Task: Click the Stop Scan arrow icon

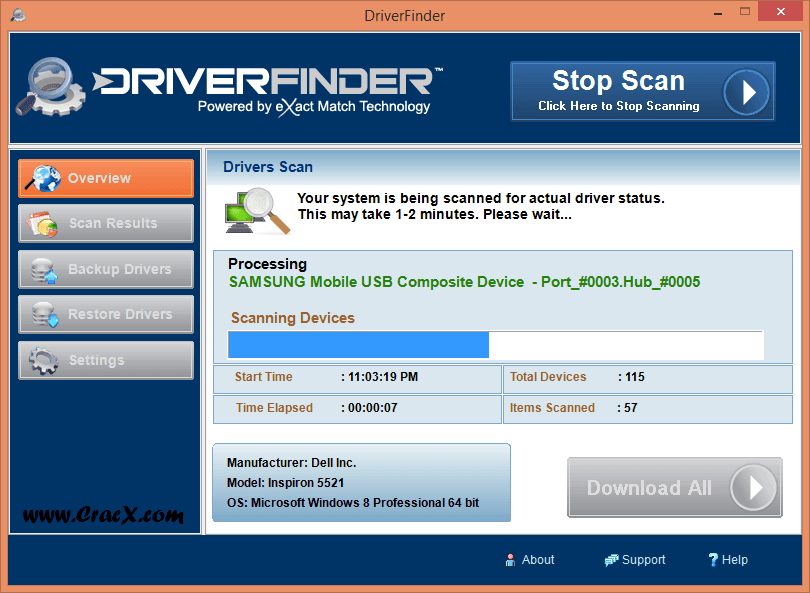Action: pos(745,93)
